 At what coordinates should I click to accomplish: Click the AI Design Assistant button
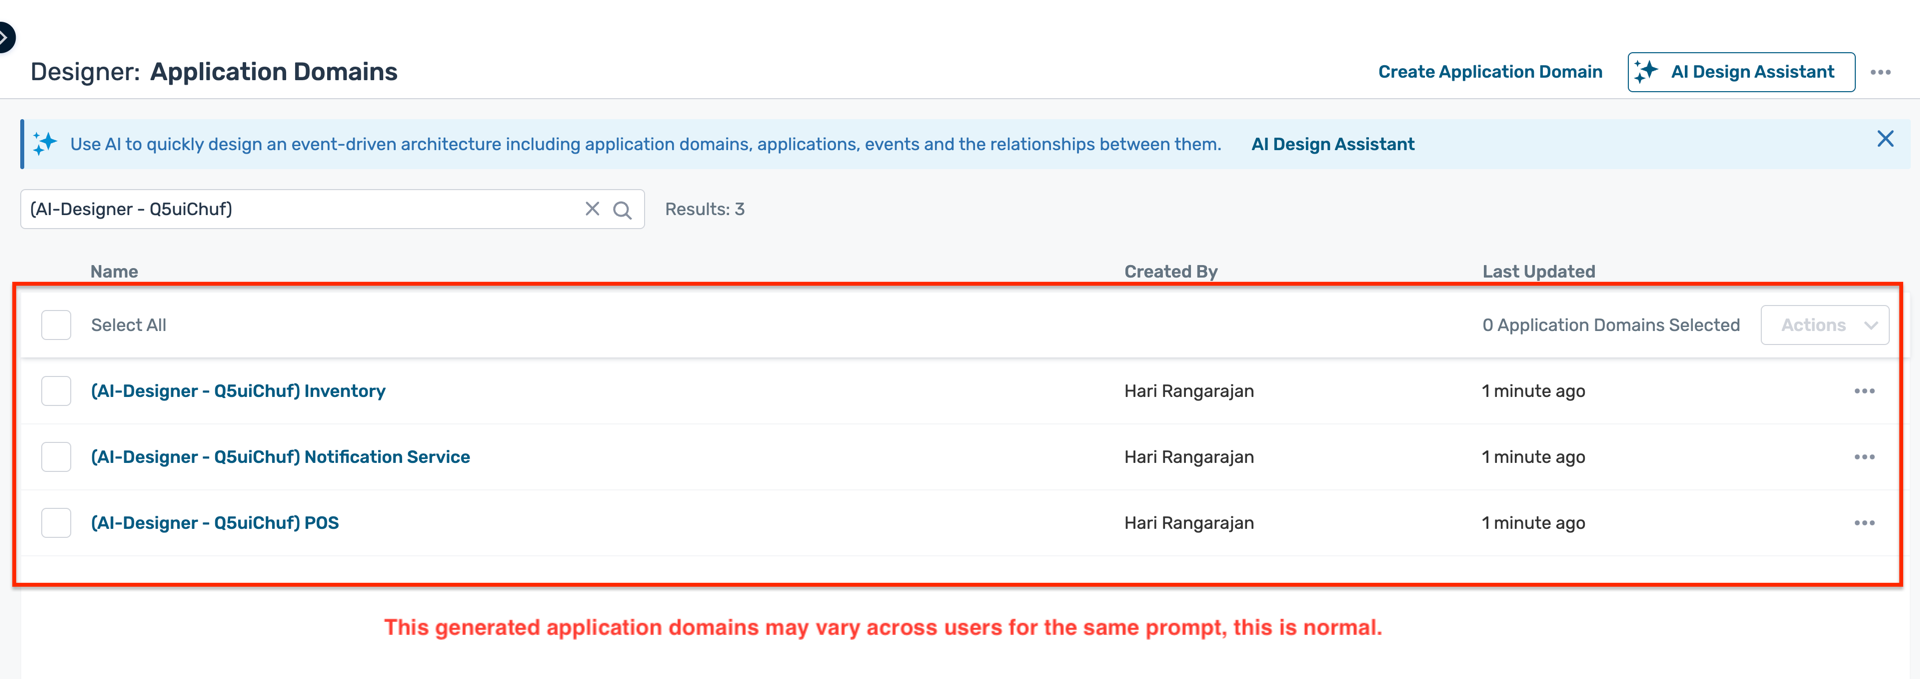click(x=1740, y=72)
